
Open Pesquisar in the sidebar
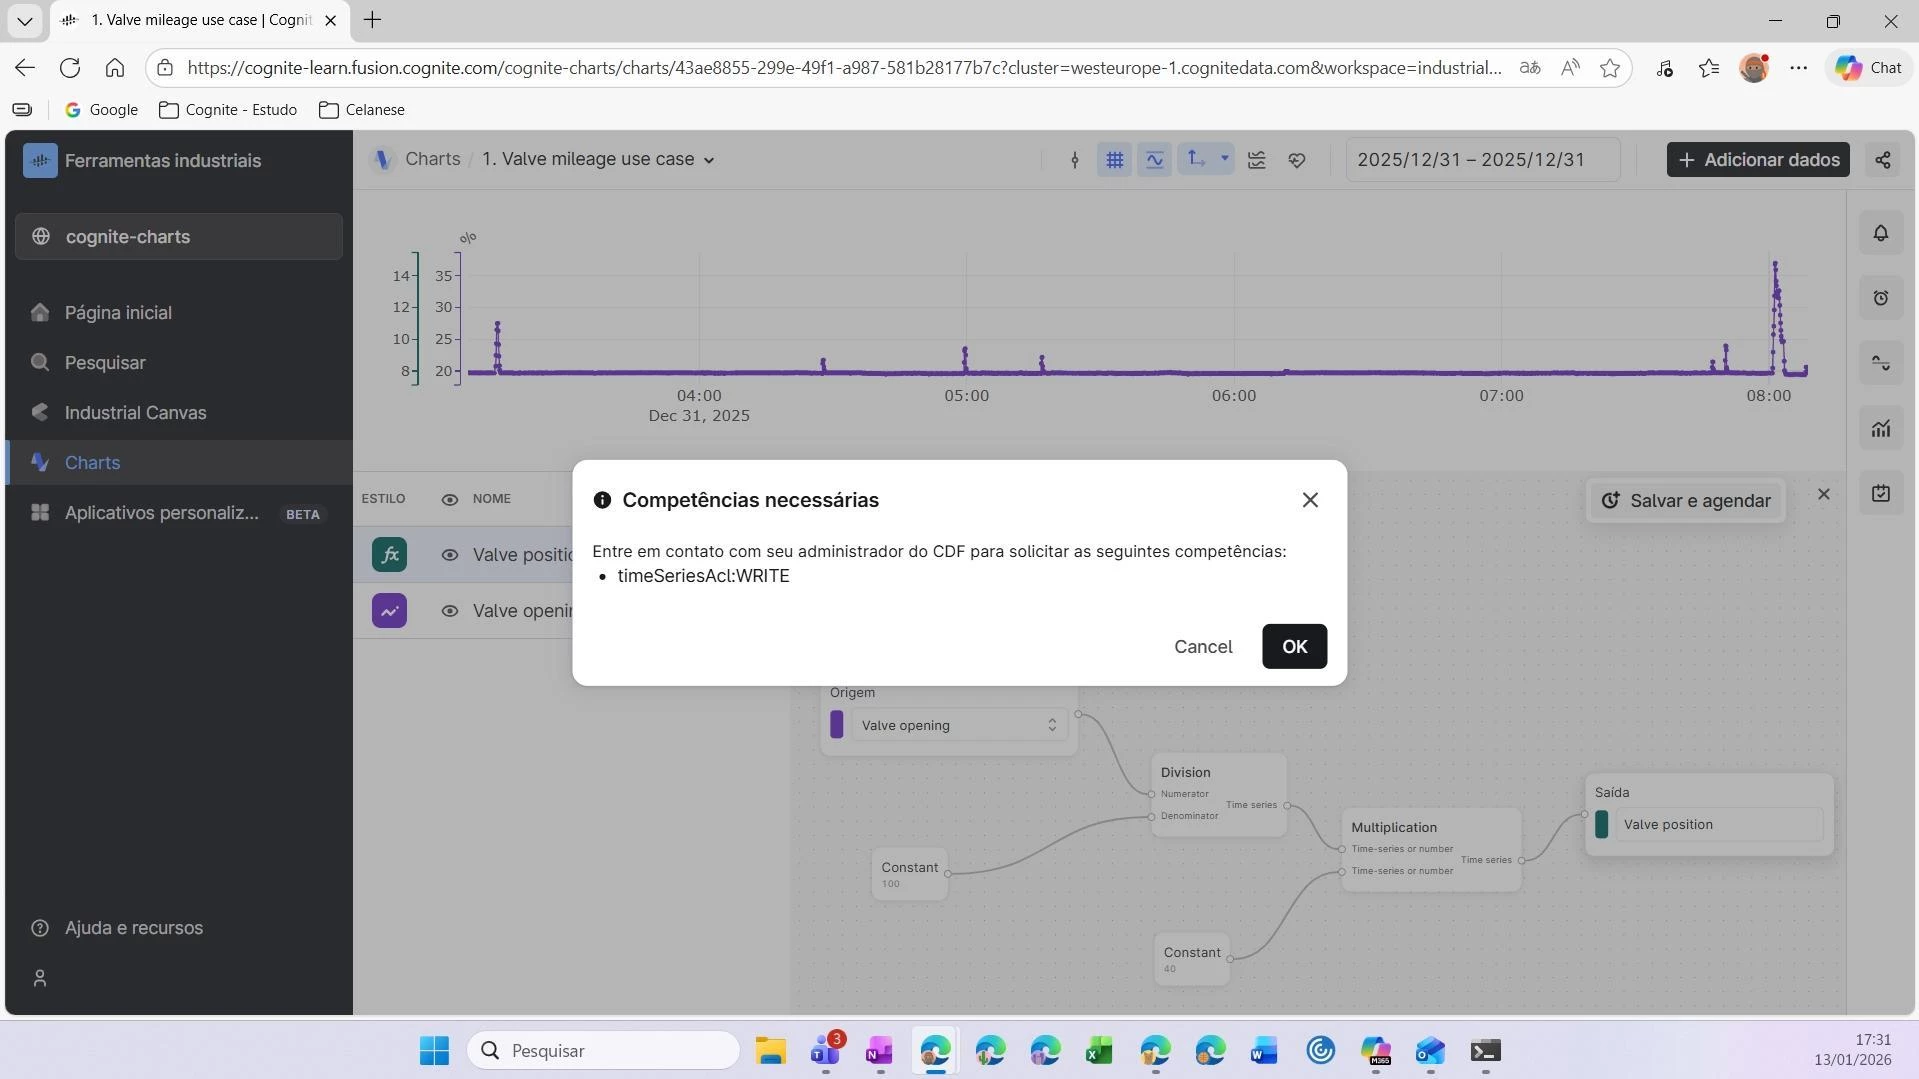(x=179, y=363)
